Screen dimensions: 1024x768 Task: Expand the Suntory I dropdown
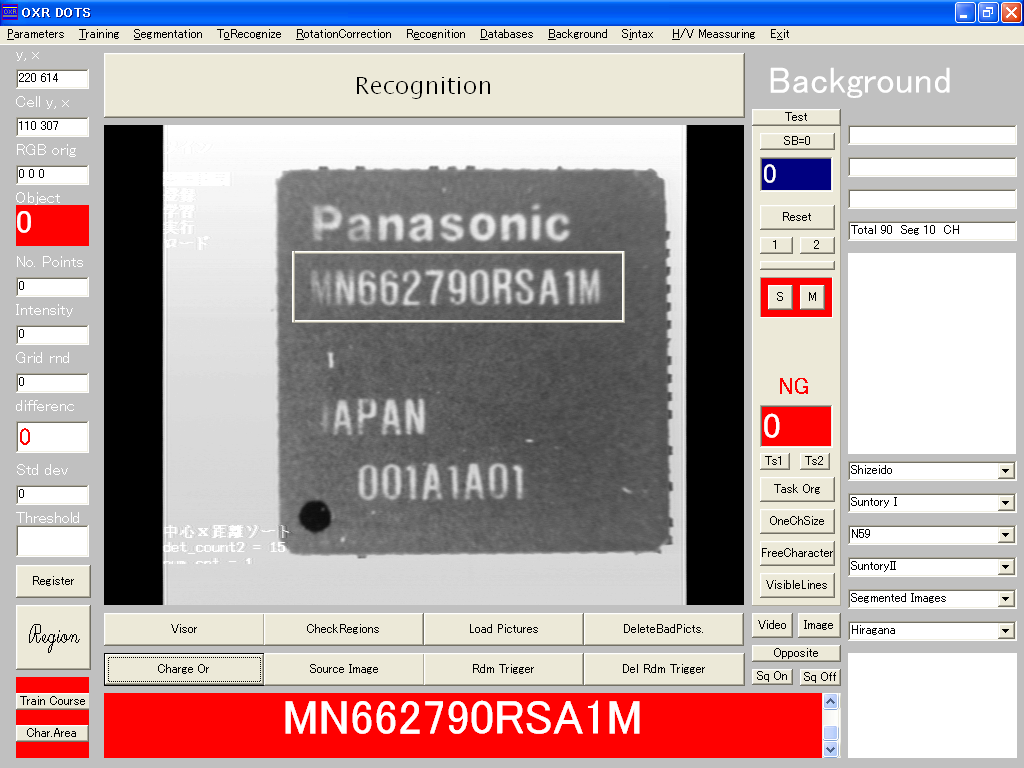click(x=1006, y=503)
